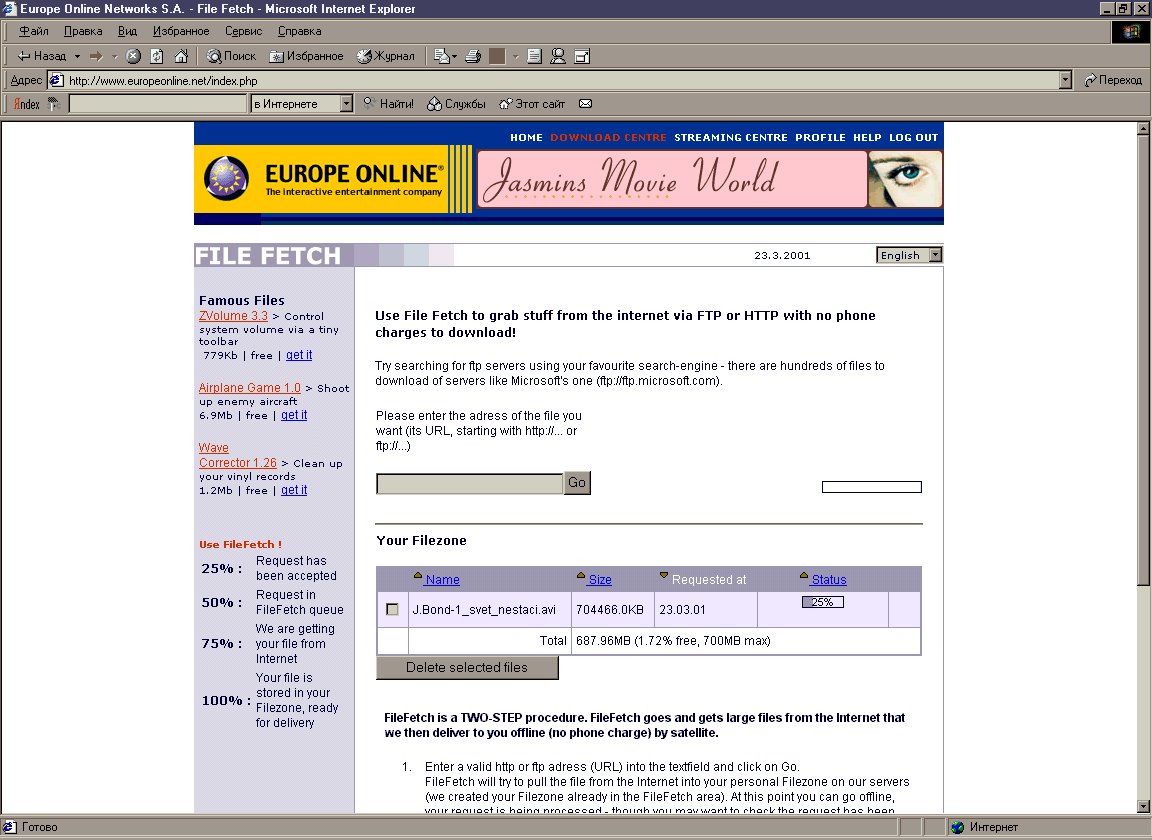Viewport: 1152px width, 840px height.
Task: Open the Поиск search panel
Action: coord(231,56)
